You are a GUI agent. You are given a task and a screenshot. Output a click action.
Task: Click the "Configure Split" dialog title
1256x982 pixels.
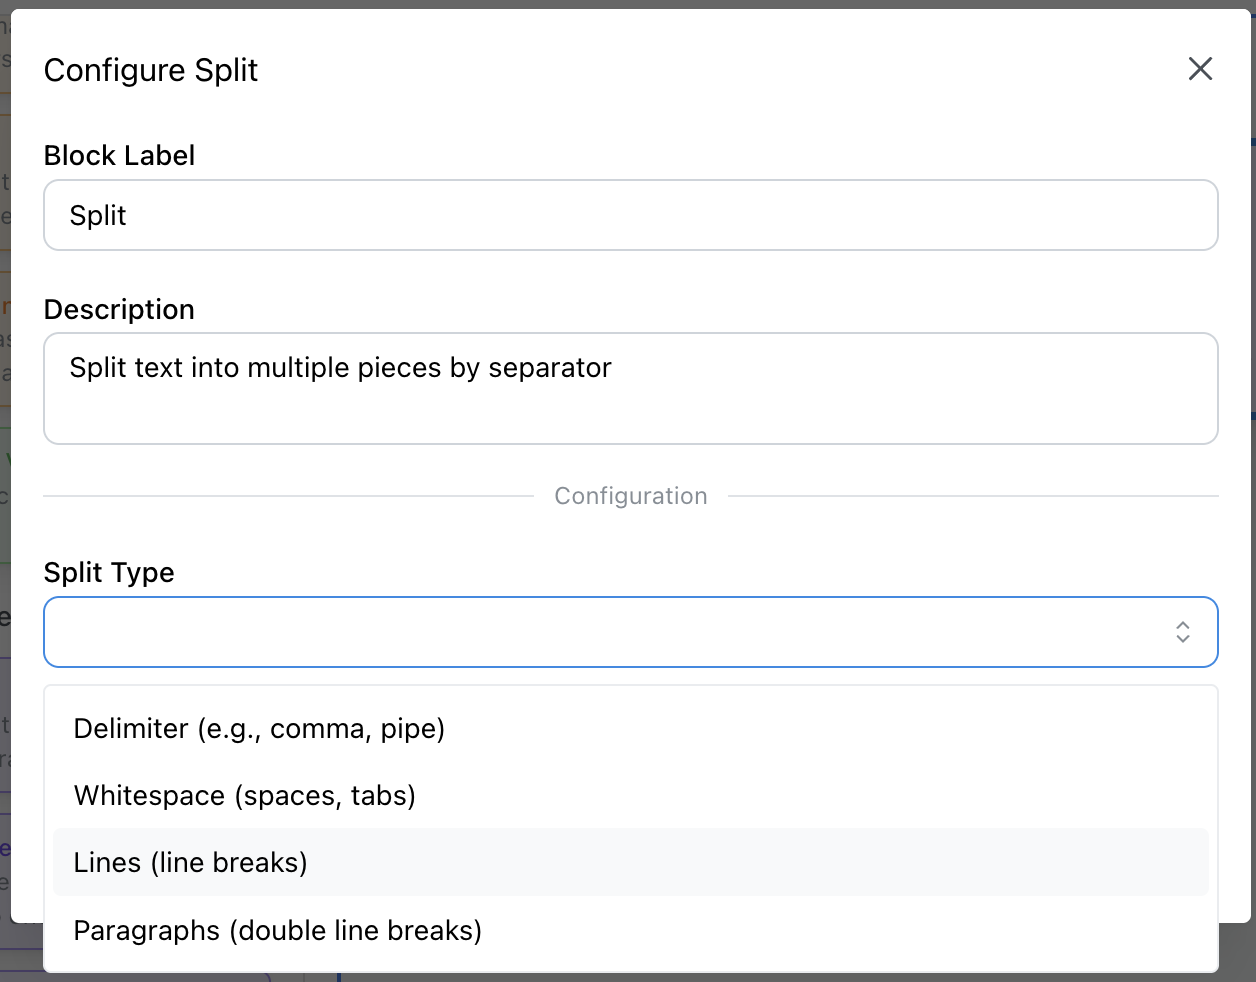tap(151, 70)
